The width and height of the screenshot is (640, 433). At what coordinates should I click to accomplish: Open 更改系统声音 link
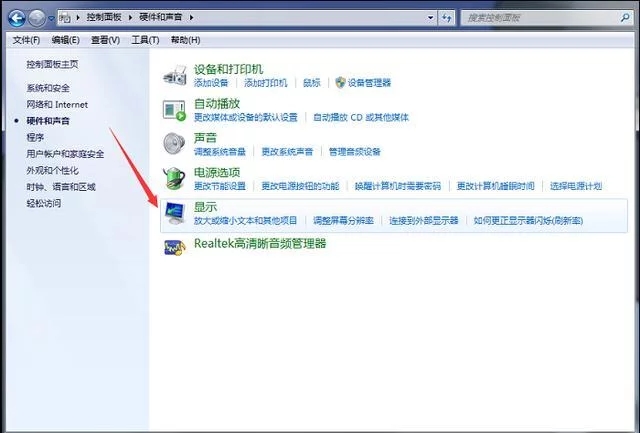287,152
